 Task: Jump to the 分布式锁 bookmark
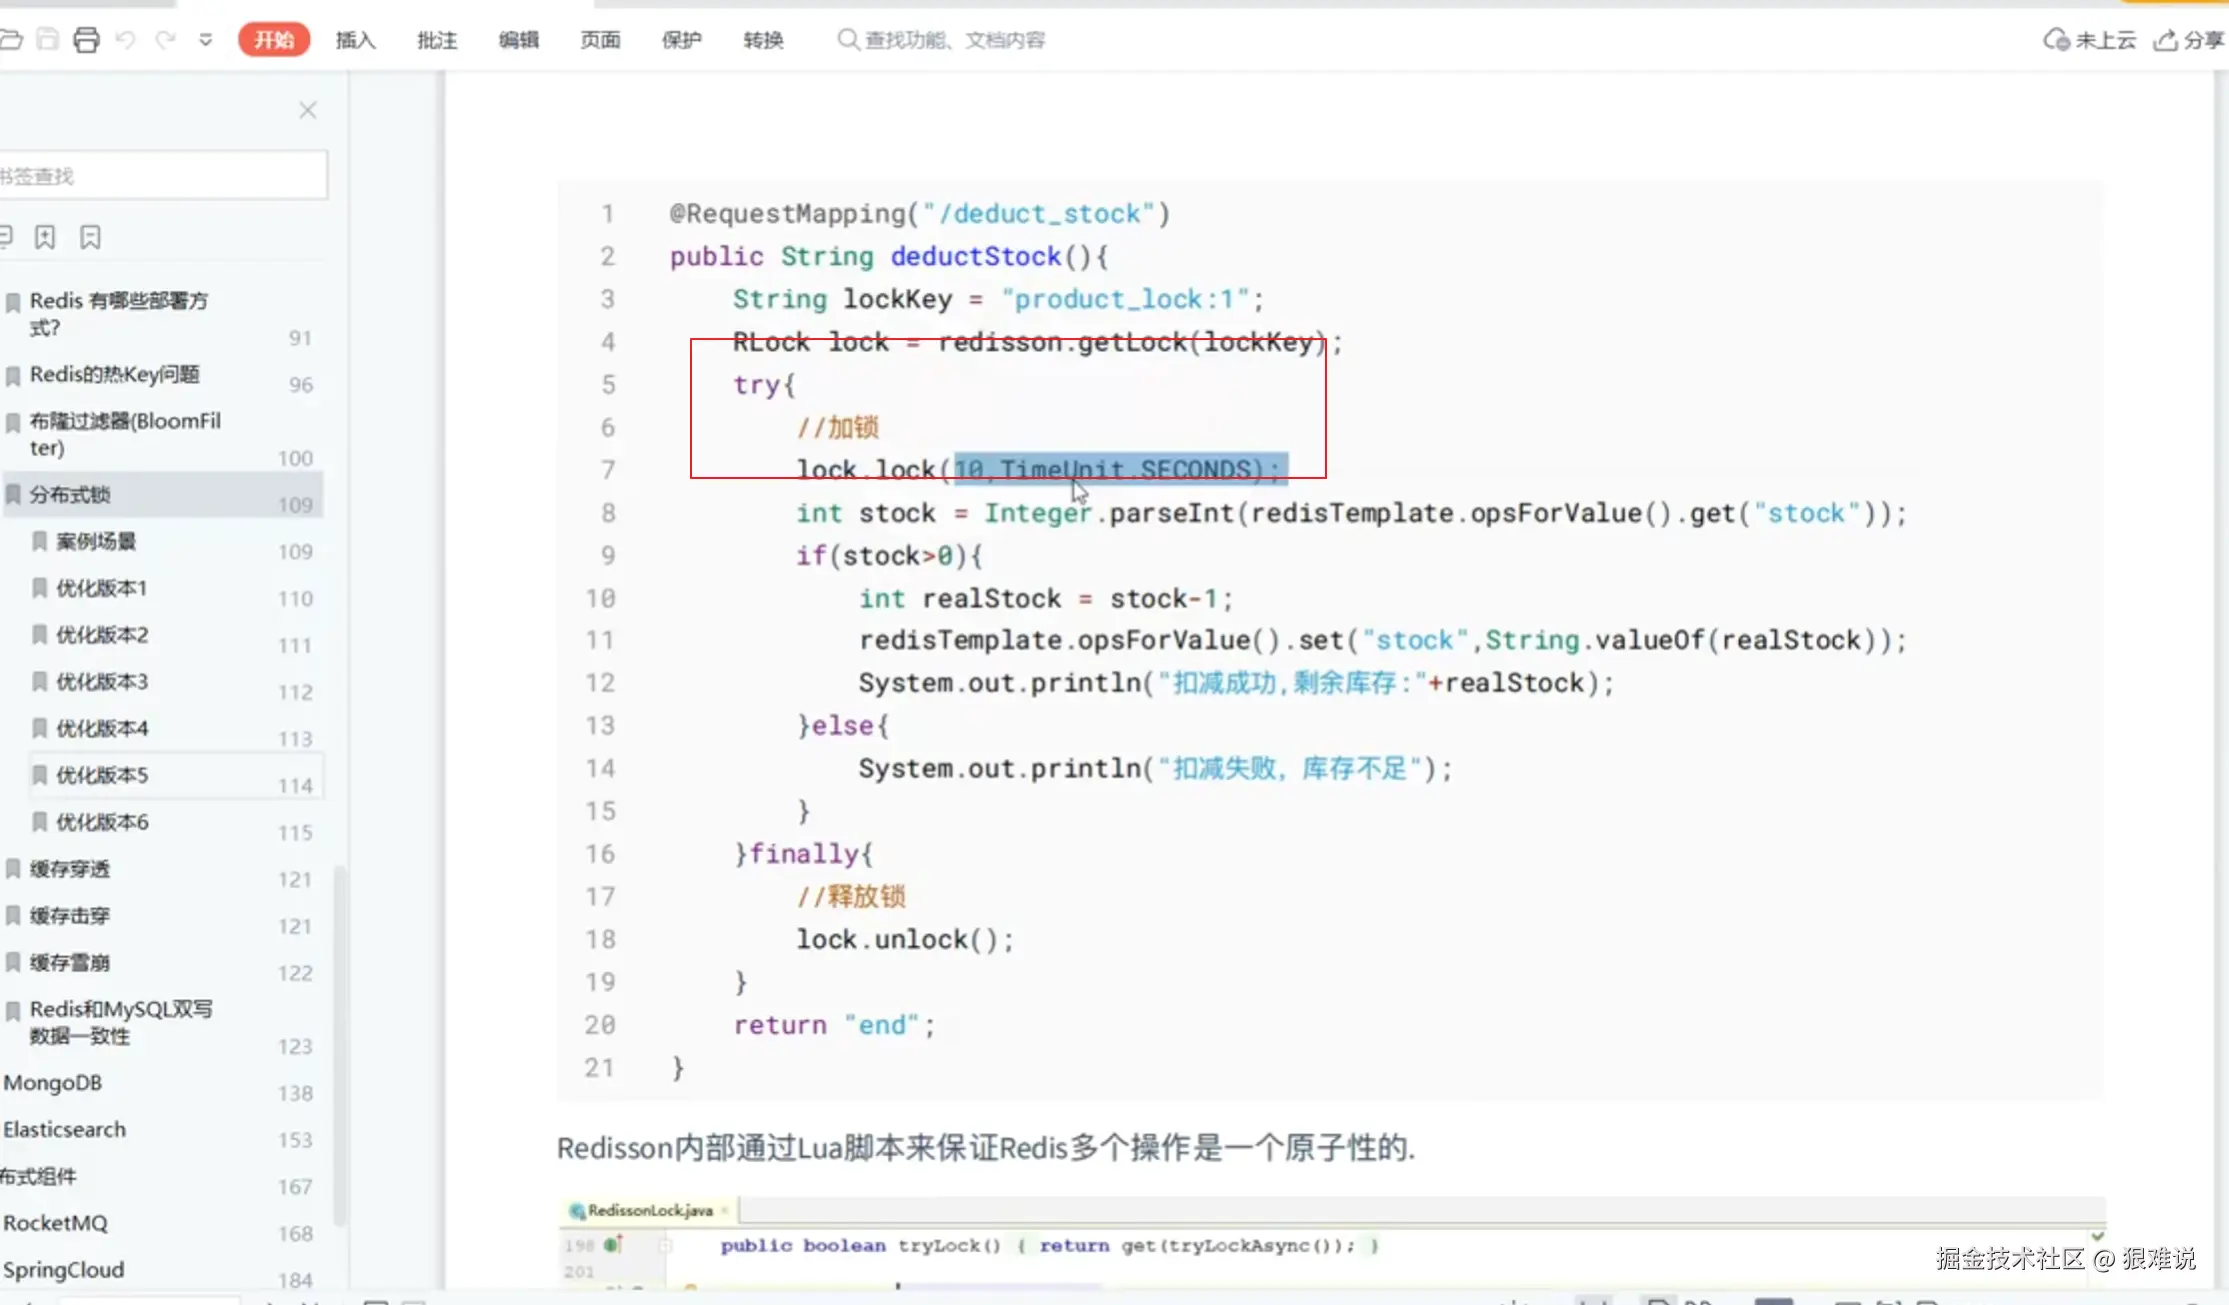pyautogui.click(x=70, y=494)
